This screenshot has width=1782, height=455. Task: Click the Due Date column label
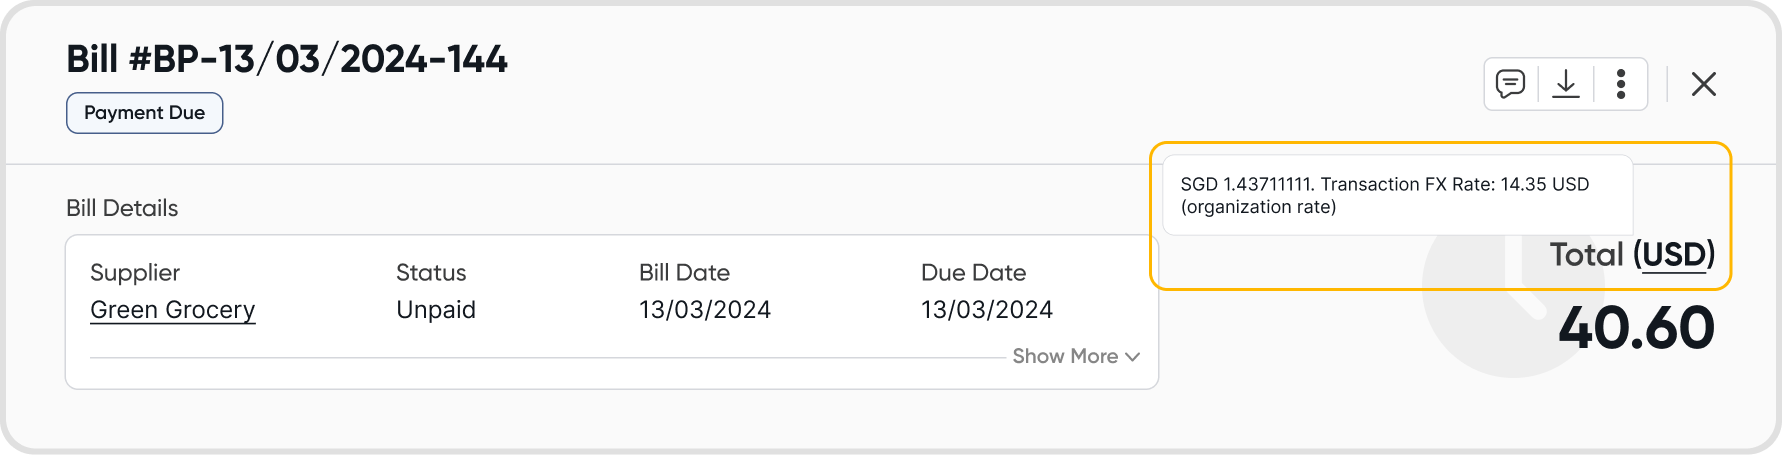tap(973, 273)
